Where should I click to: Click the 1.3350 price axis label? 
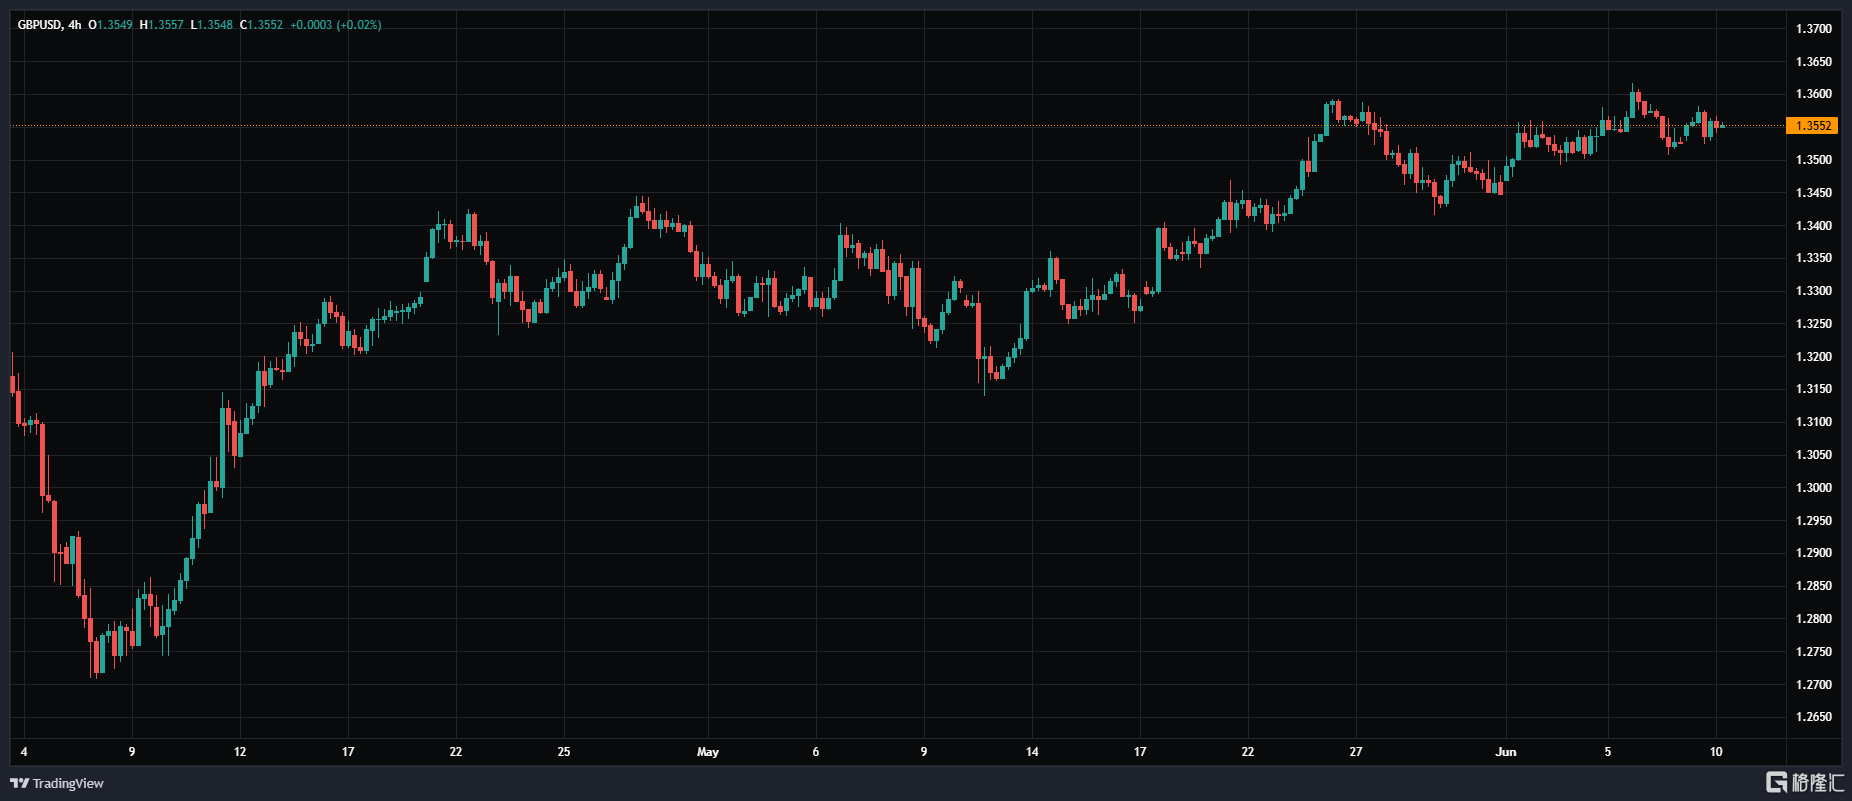(x=1813, y=258)
